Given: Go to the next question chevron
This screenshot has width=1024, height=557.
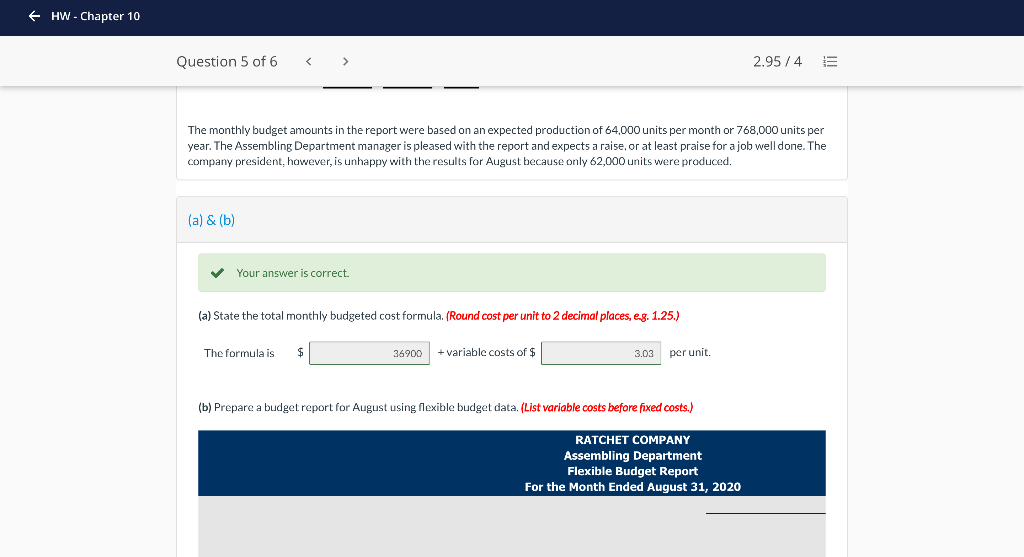Looking at the screenshot, I should coord(345,61).
